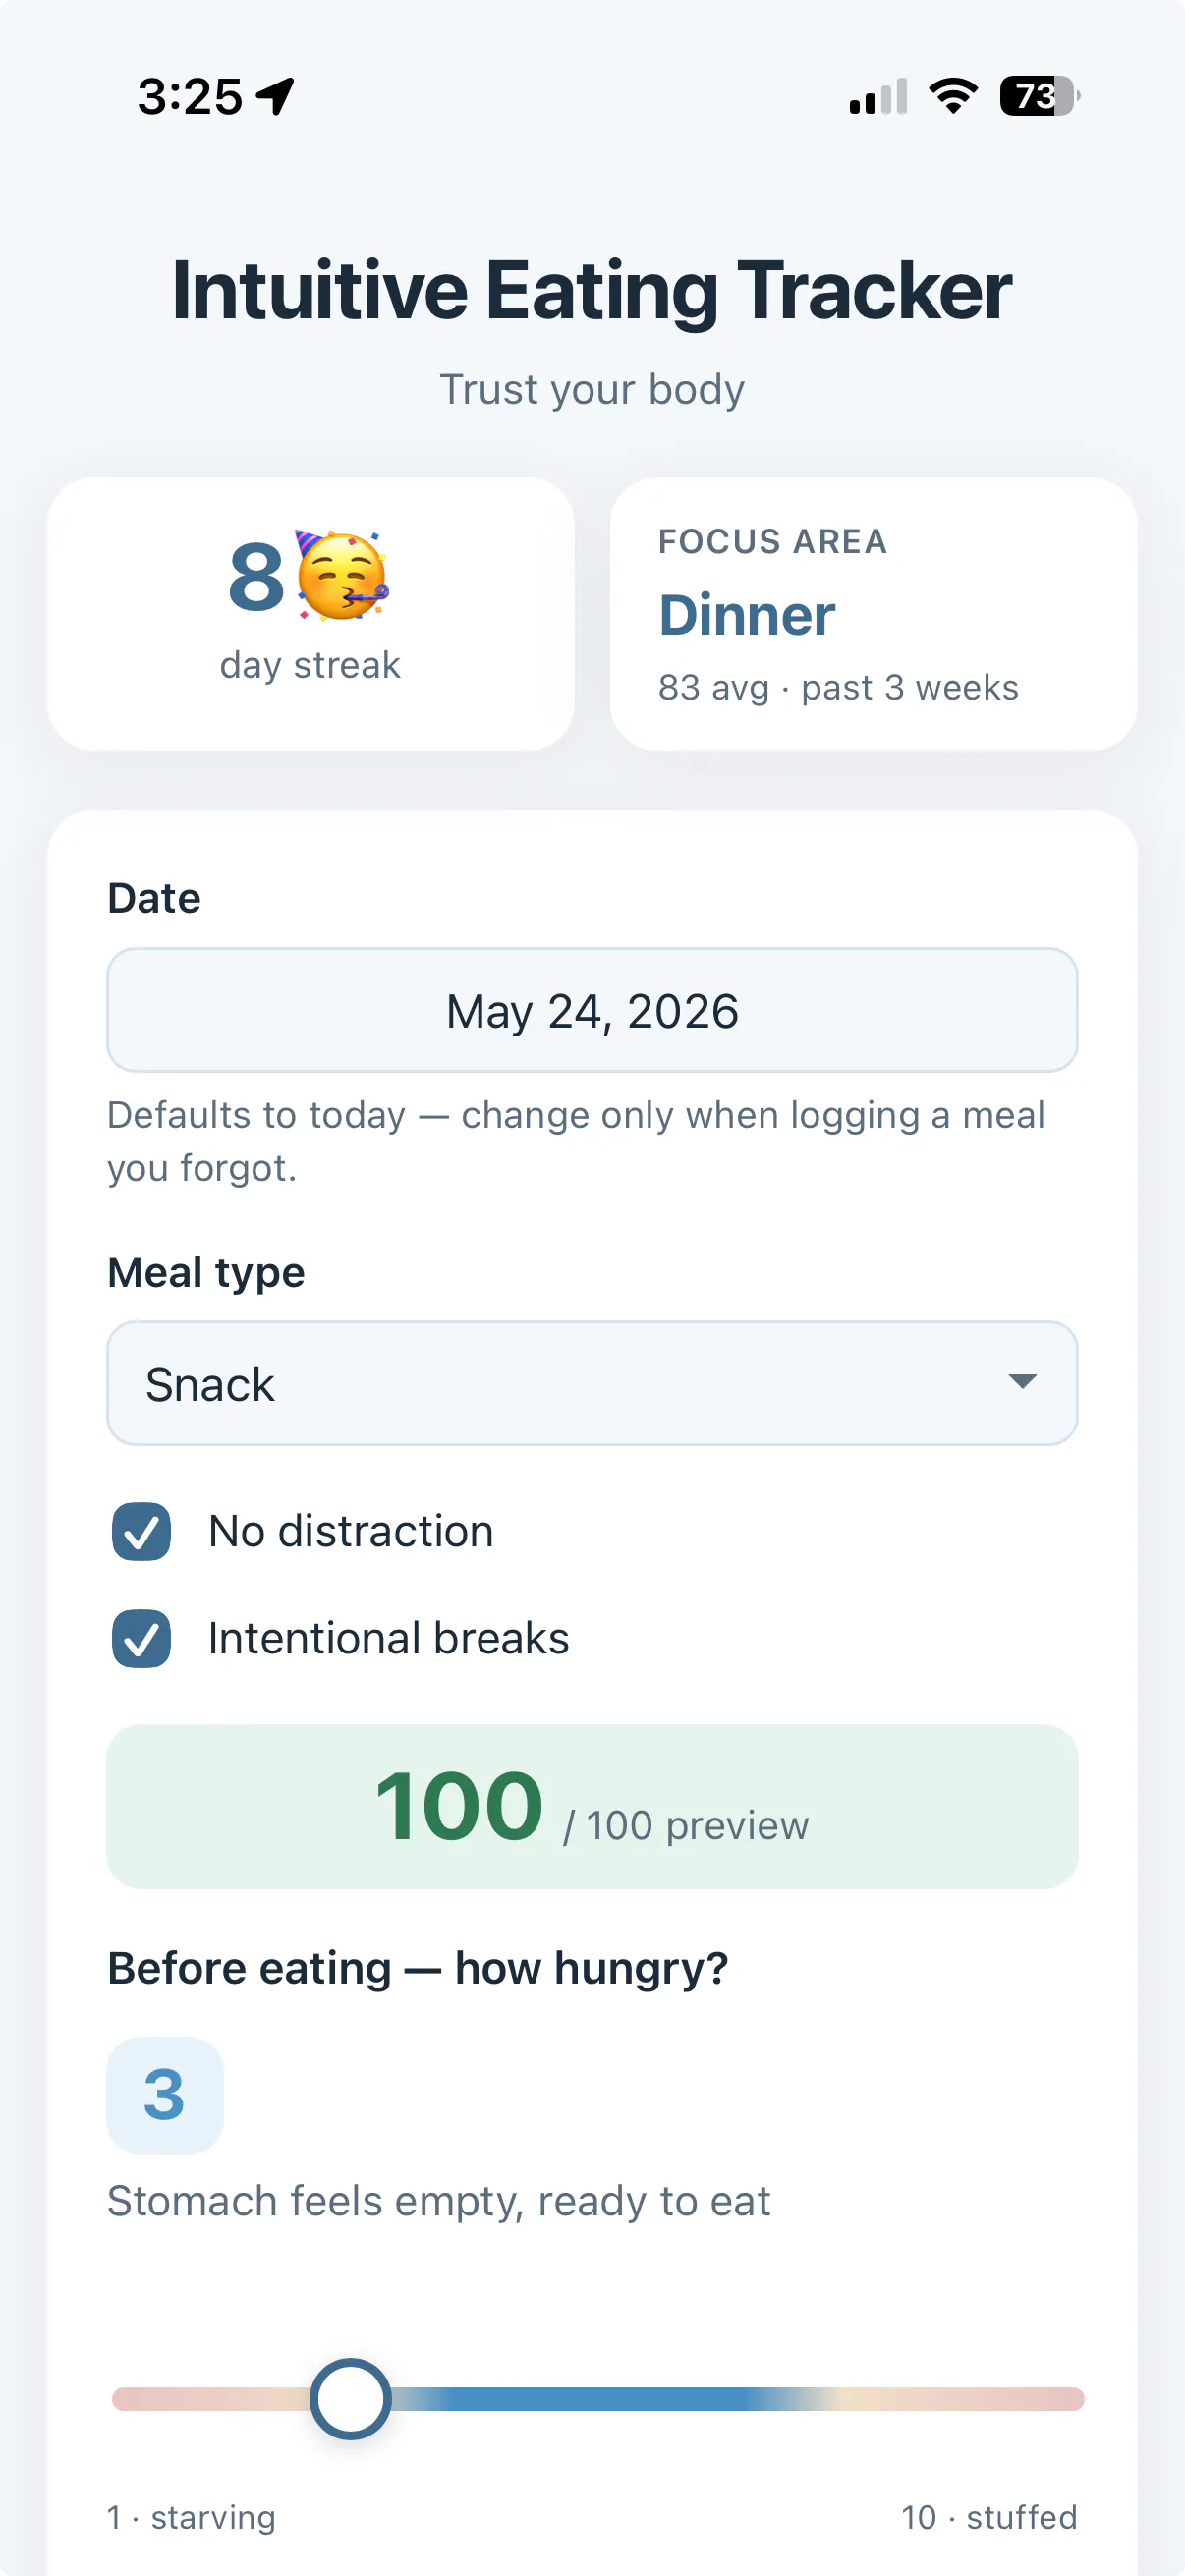Tap the large 100 score number

click(x=459, y=1806)
